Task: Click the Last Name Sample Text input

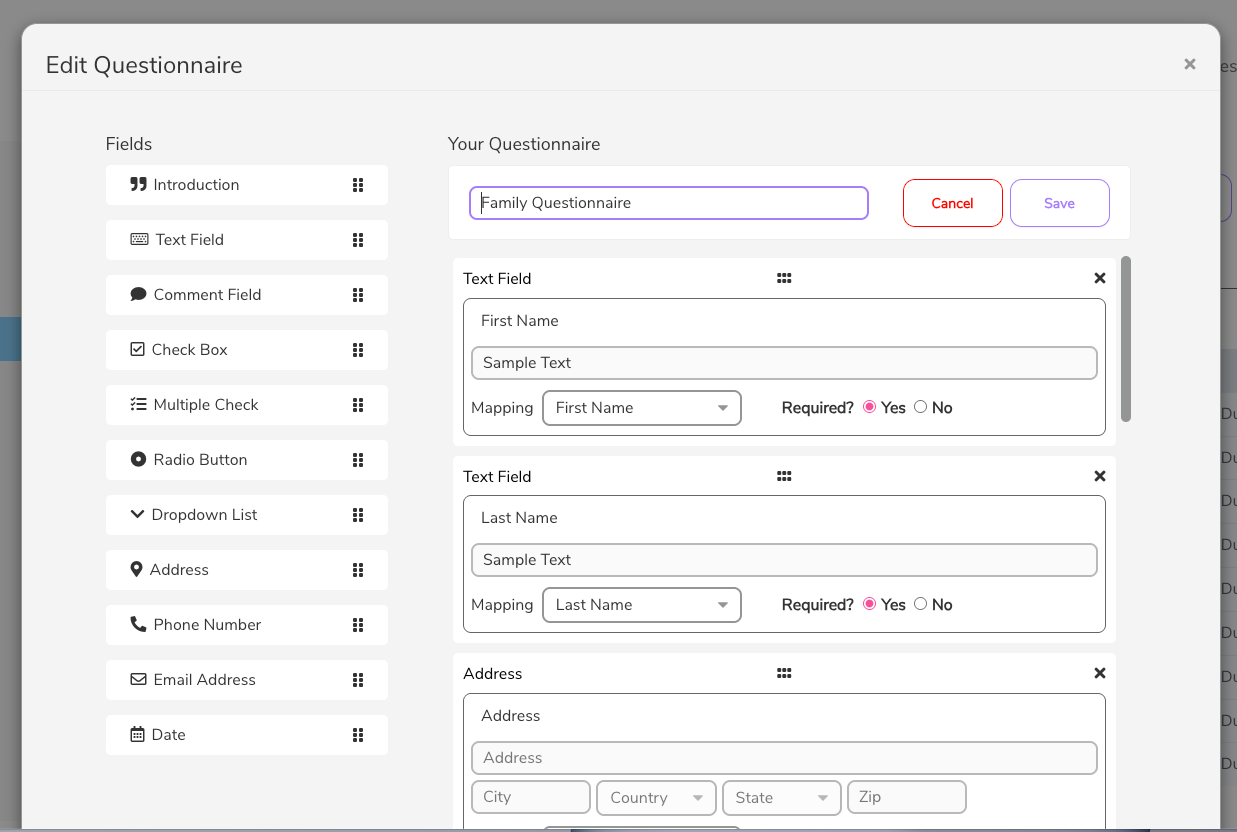Action: [x=784, y=560]
